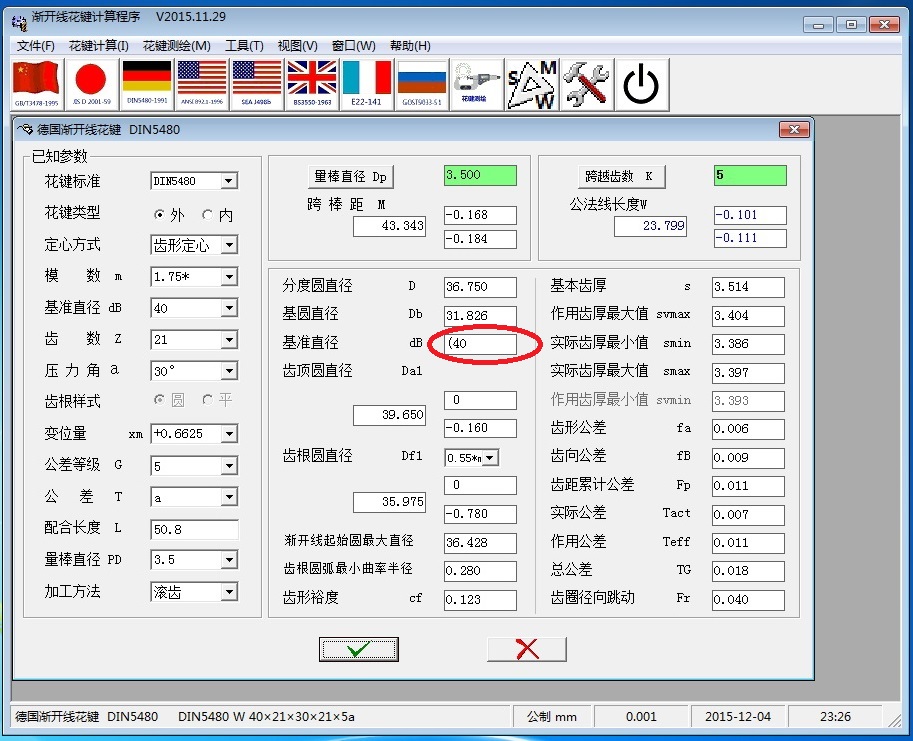Expand the 量棒直径 PD dropdown
Image resolution: width=913 pixels, height=741 pixels.
[x=229, y=560]
